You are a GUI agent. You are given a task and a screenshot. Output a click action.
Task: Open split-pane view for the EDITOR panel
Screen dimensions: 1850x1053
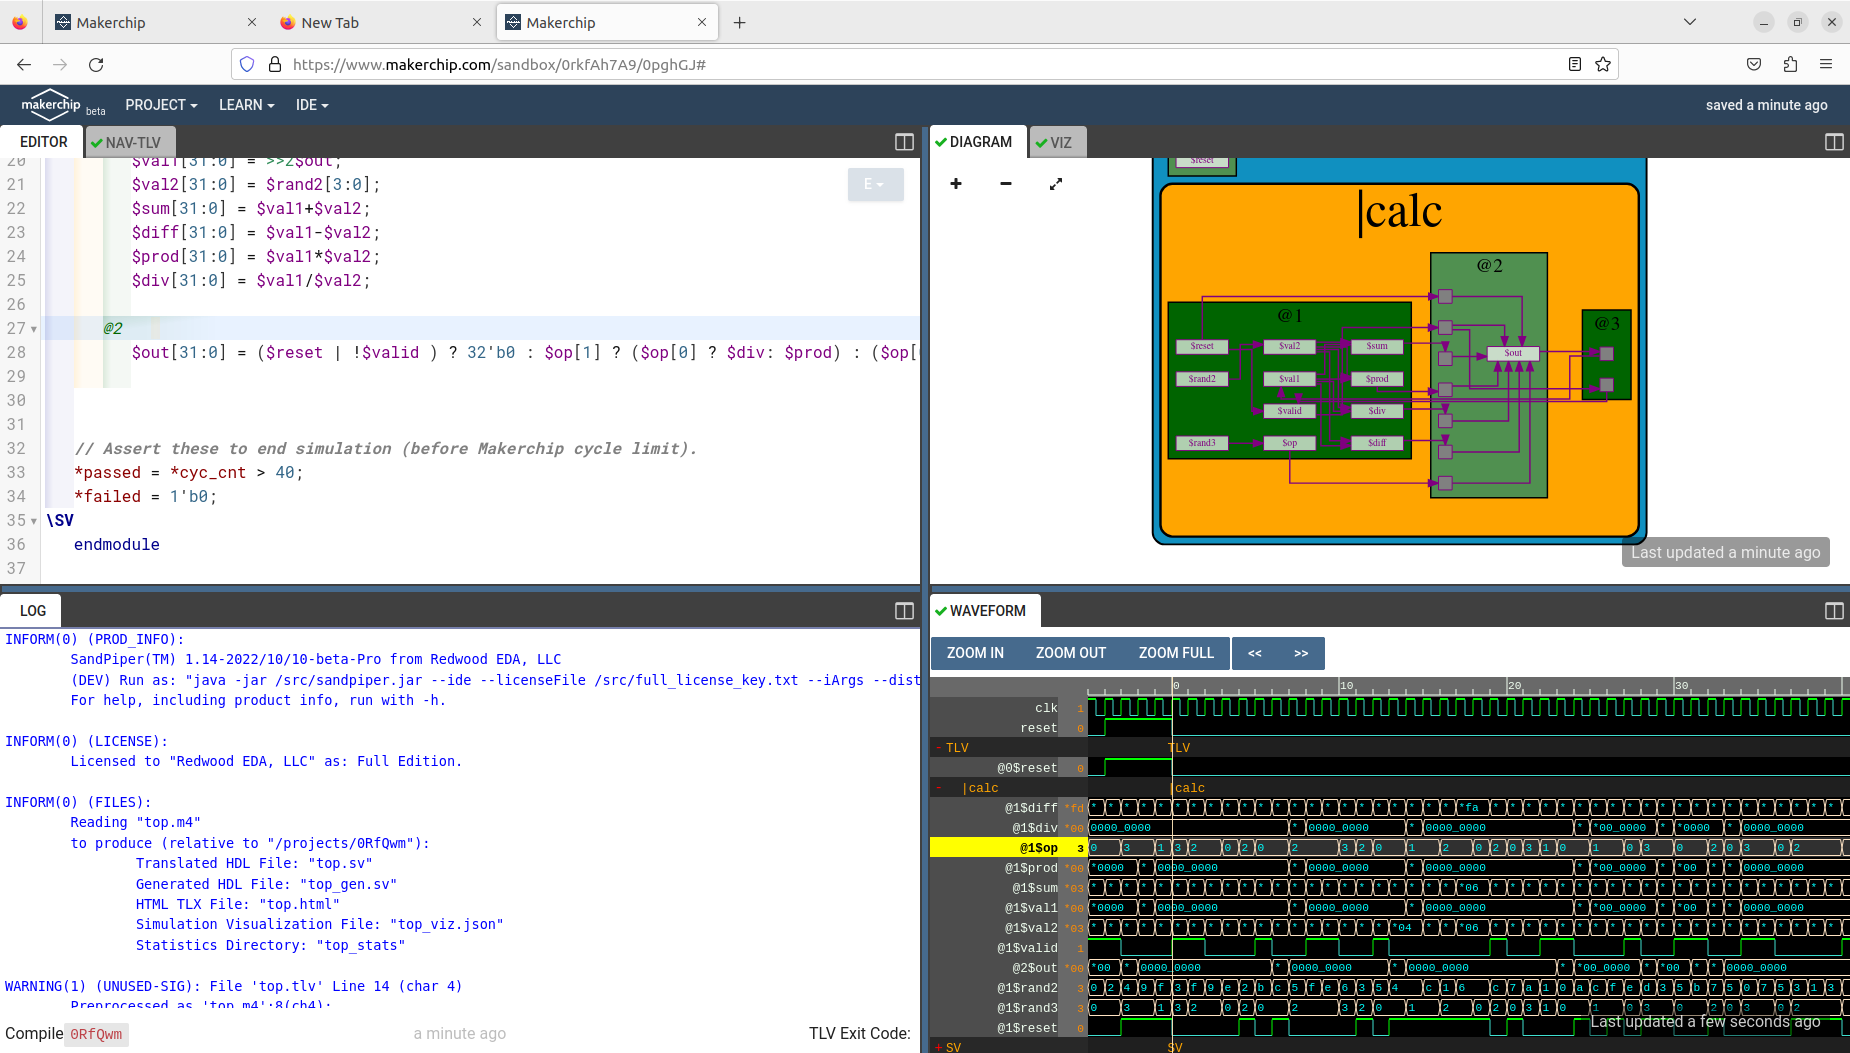click(903, 142)
